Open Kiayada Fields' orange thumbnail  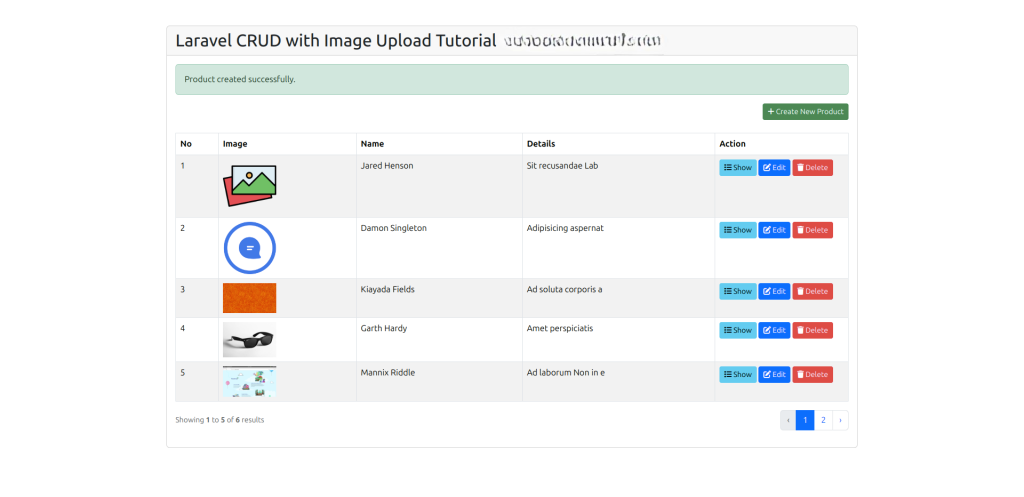click(249, 298)
